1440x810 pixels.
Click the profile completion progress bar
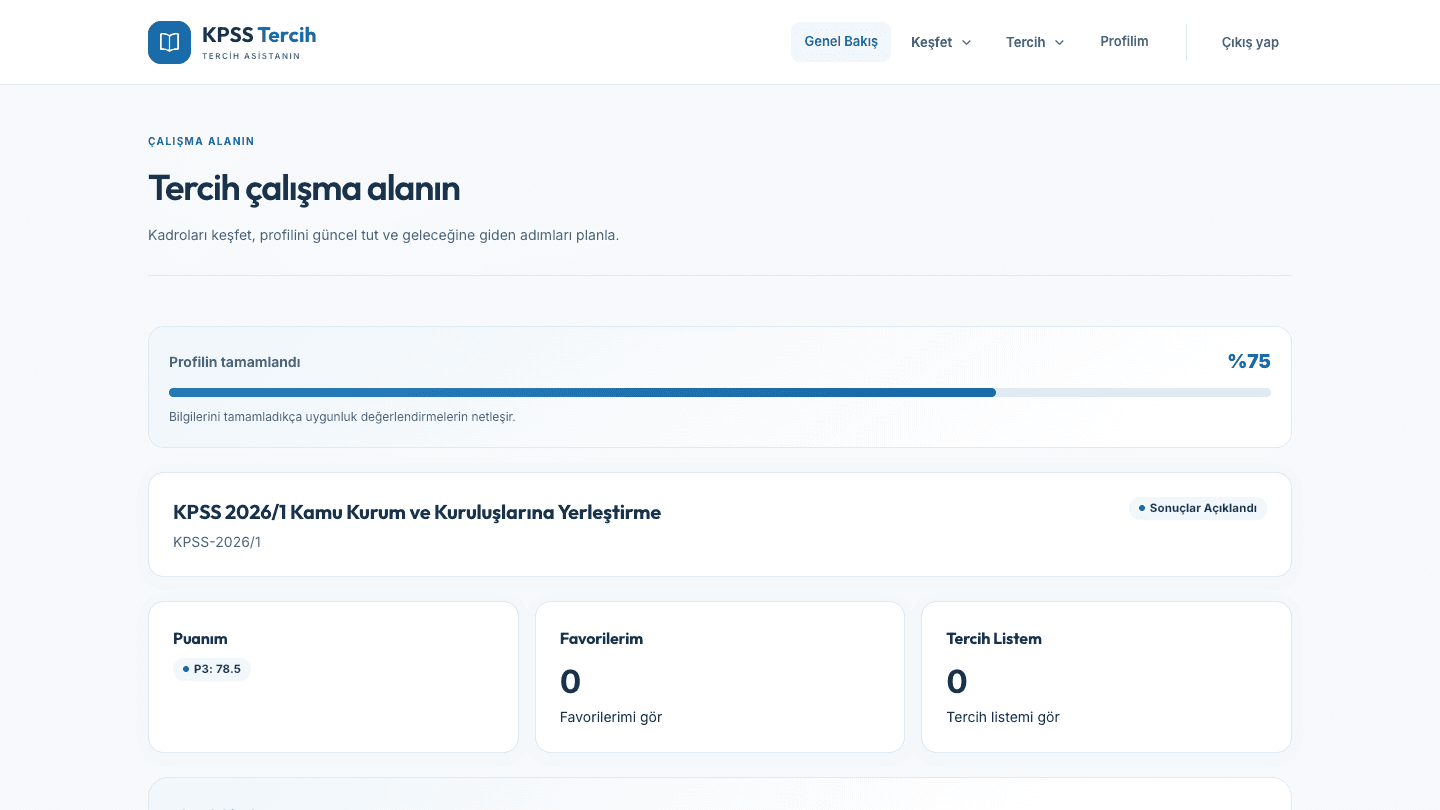720,393
